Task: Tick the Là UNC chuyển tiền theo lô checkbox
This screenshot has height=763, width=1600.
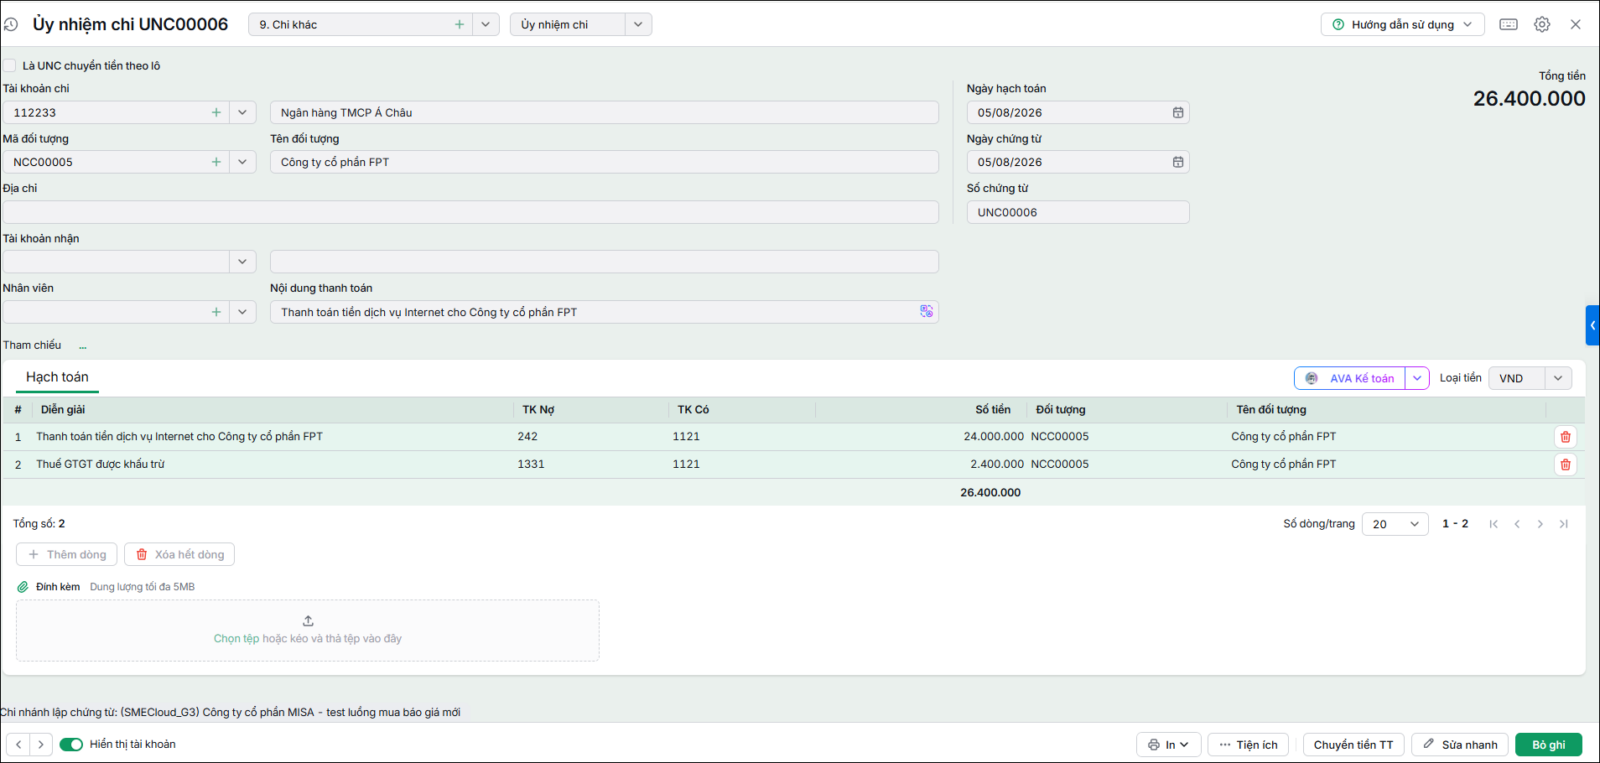Action: [9, 66]
